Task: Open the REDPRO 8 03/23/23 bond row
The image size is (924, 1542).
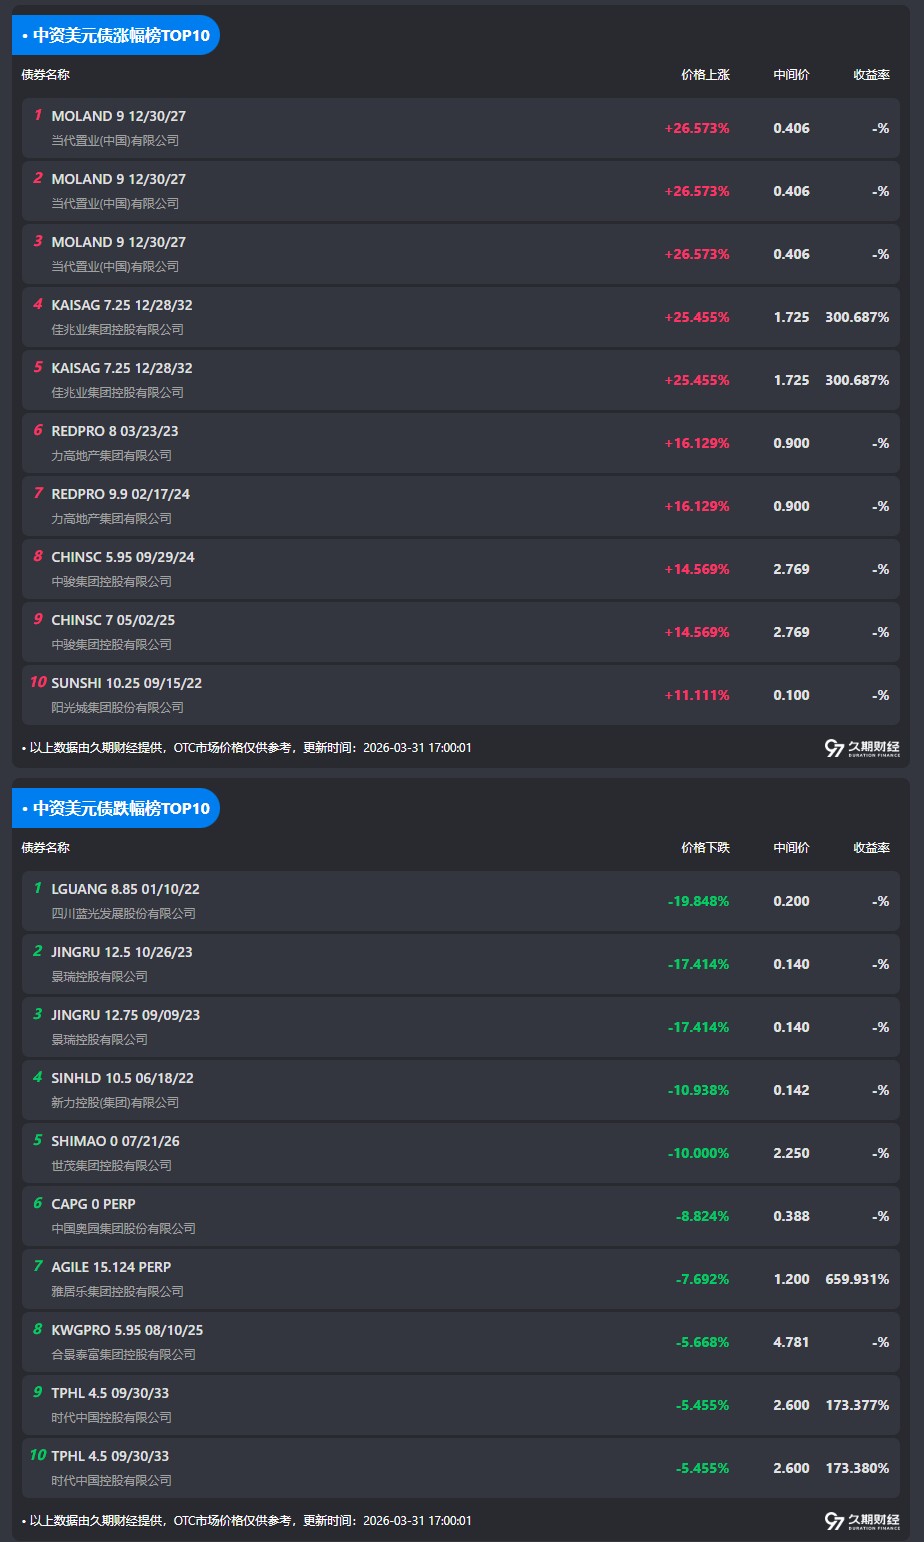Action: point(115,432)
